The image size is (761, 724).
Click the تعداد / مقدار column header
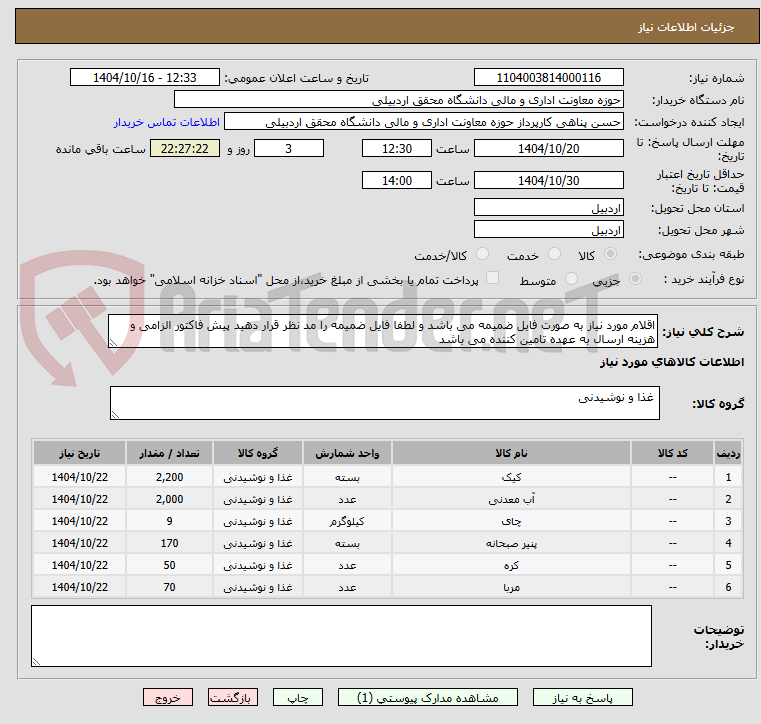point(169,453)
